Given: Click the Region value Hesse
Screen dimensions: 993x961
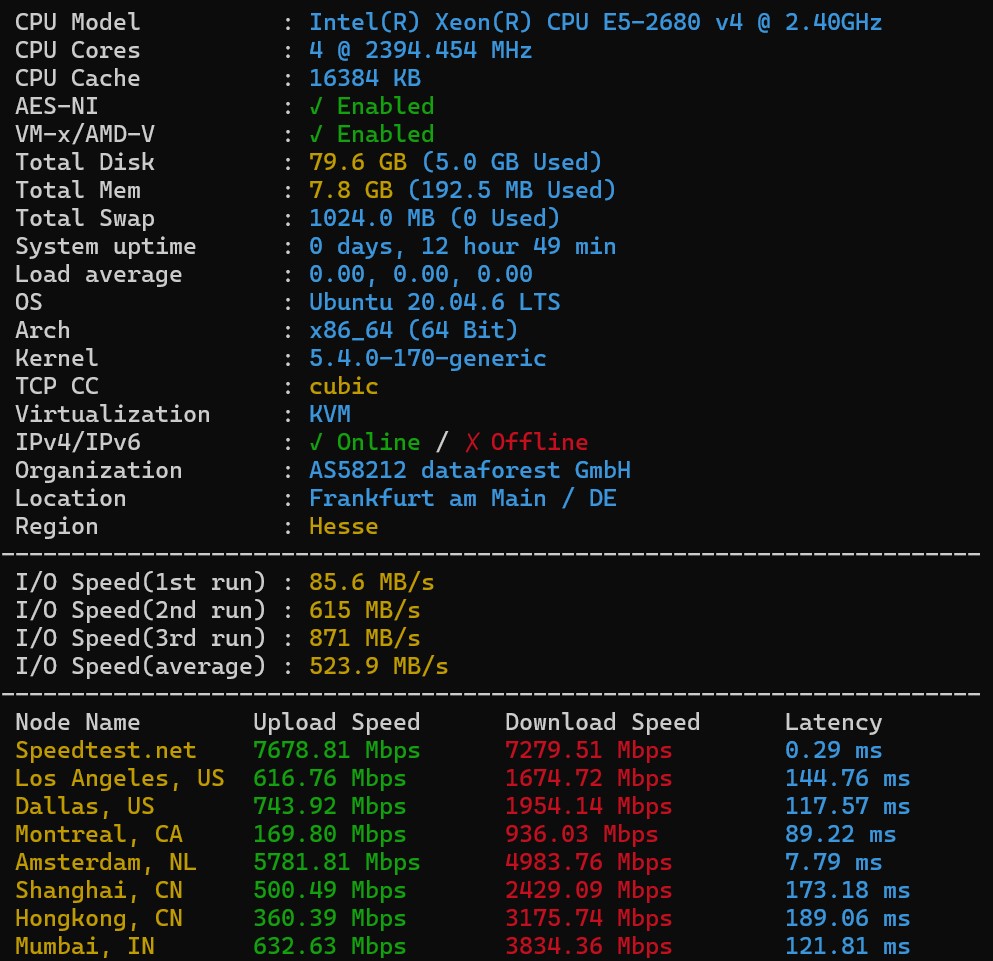Looking at the screenshot, I should (344, 526).
